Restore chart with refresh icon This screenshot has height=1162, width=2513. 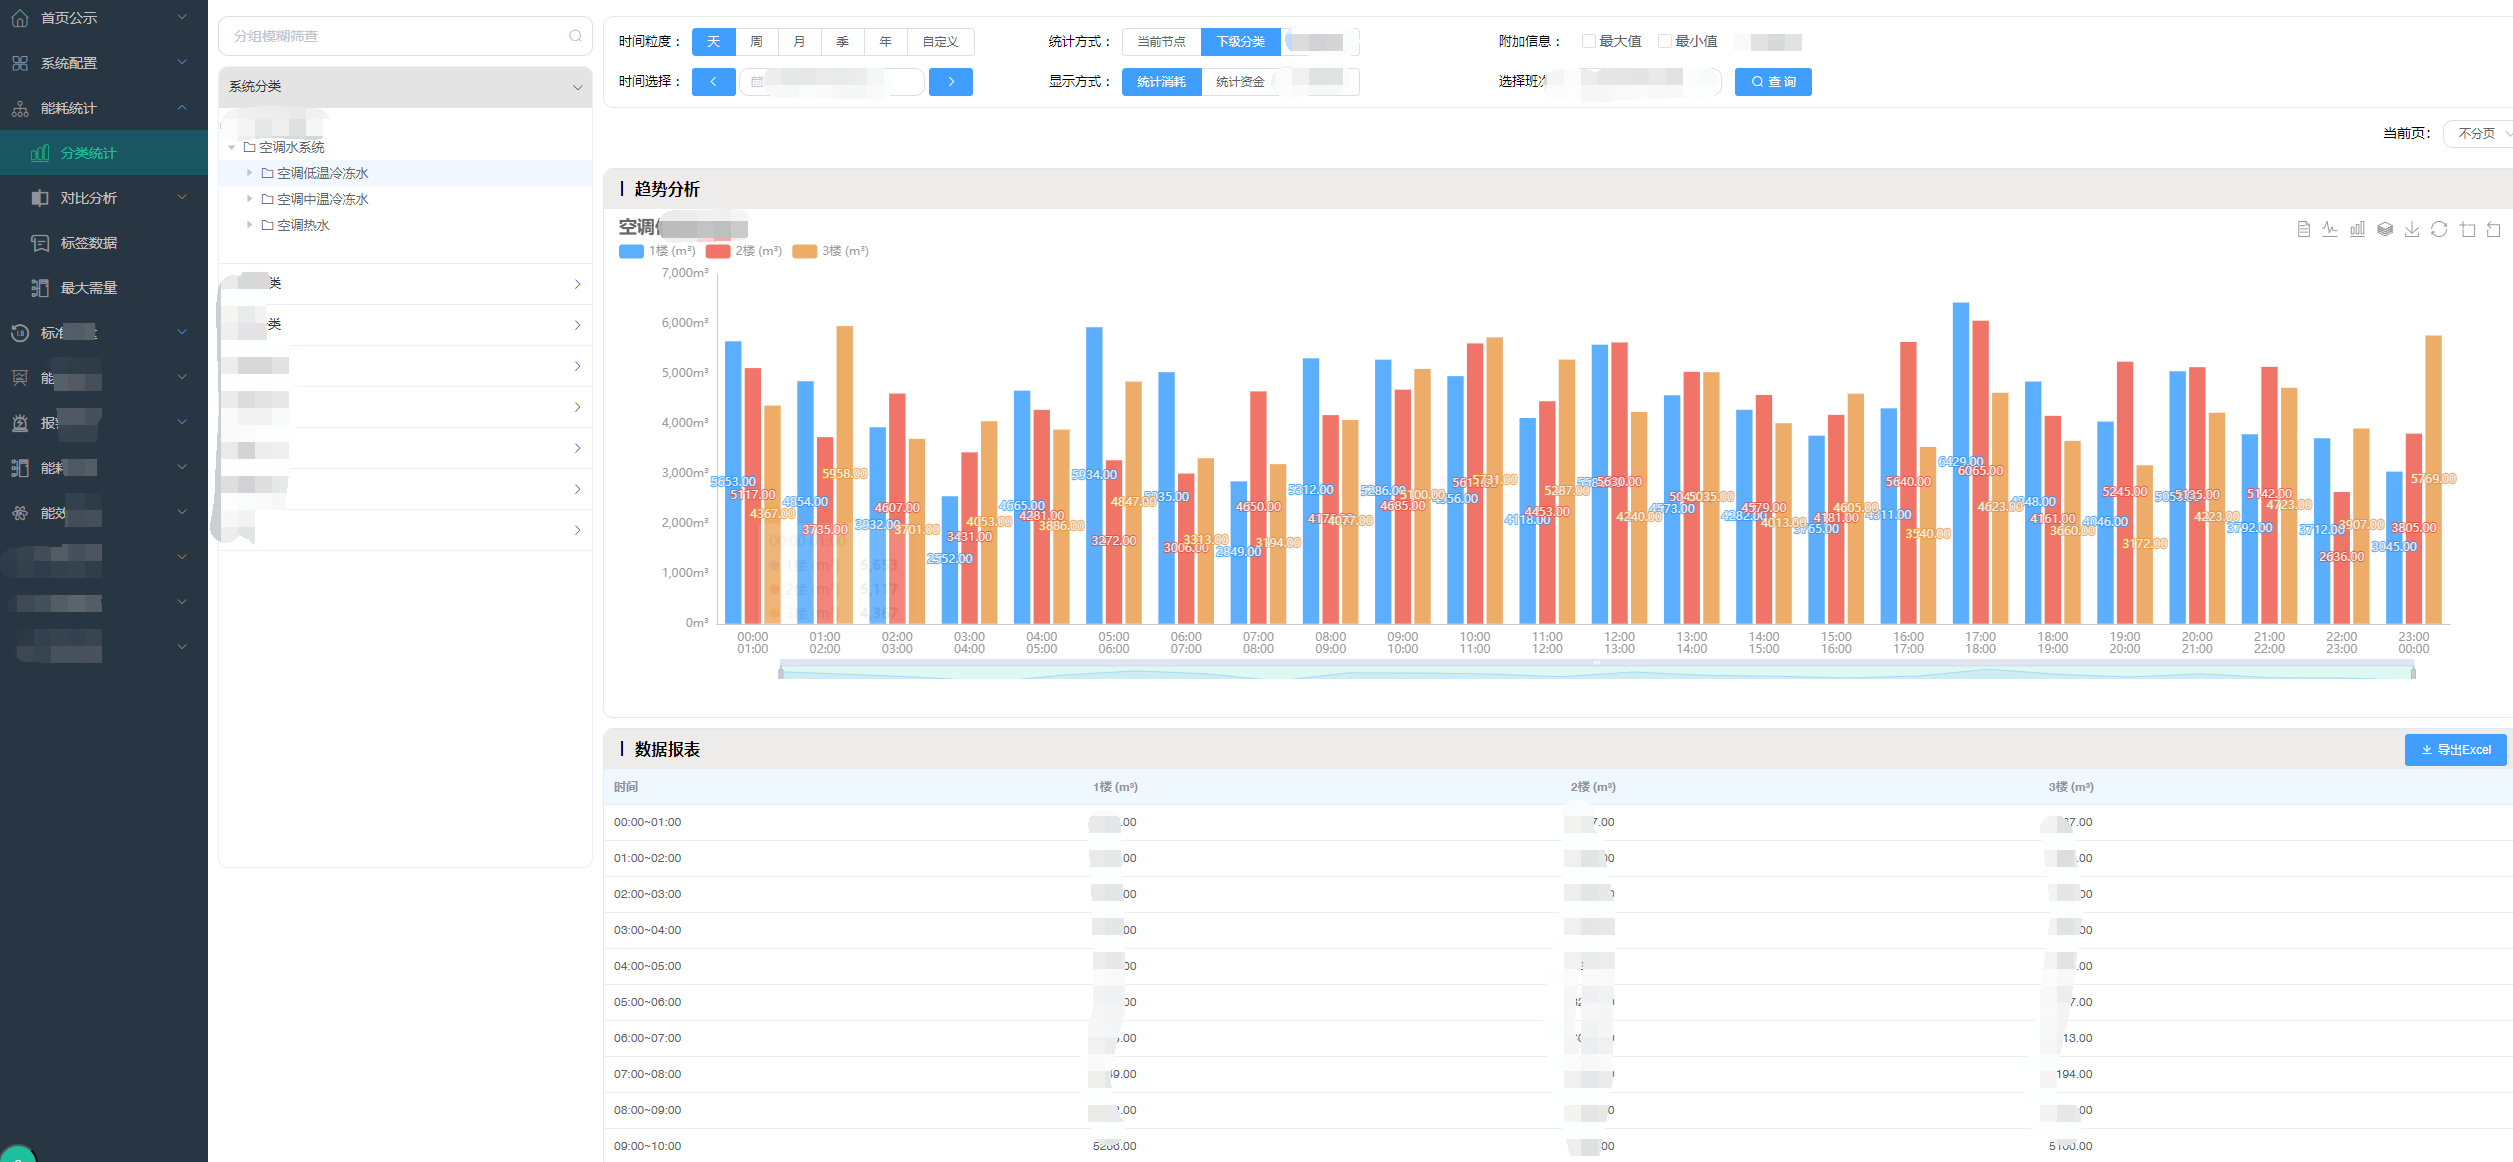(2439, 230)
